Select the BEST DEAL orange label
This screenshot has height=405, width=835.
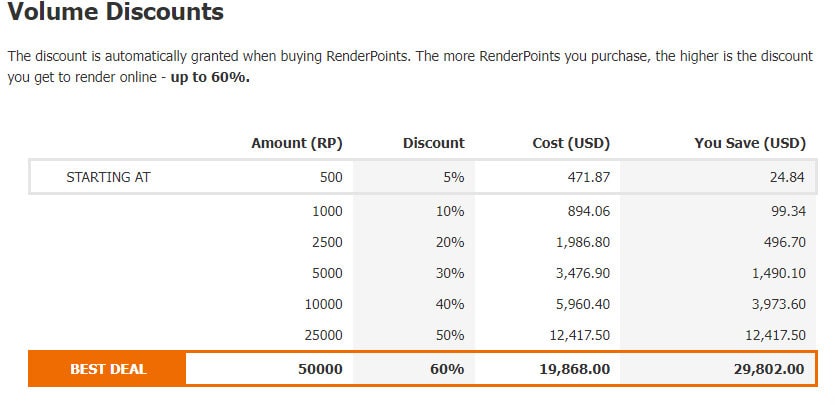pos(108,369)
